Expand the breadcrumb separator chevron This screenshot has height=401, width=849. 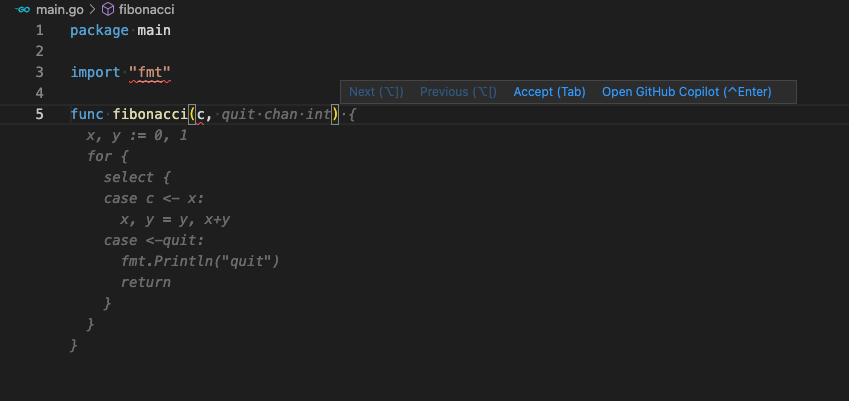[93, 9]
